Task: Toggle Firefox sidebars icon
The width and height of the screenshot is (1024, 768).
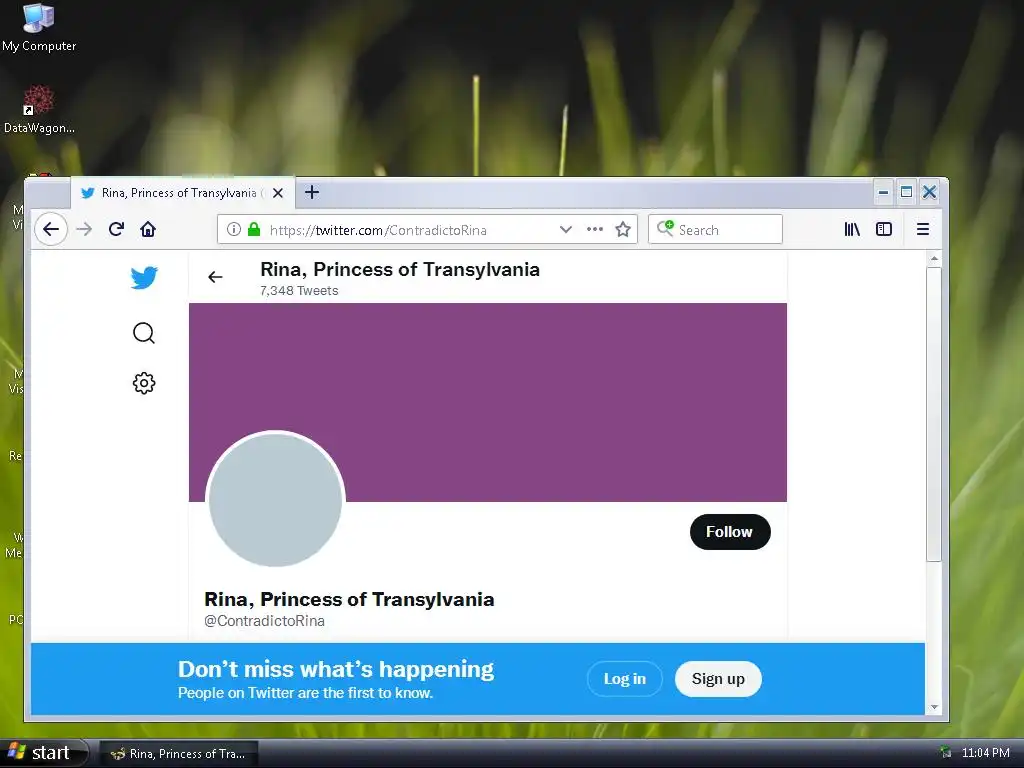Action: point(884,229)
